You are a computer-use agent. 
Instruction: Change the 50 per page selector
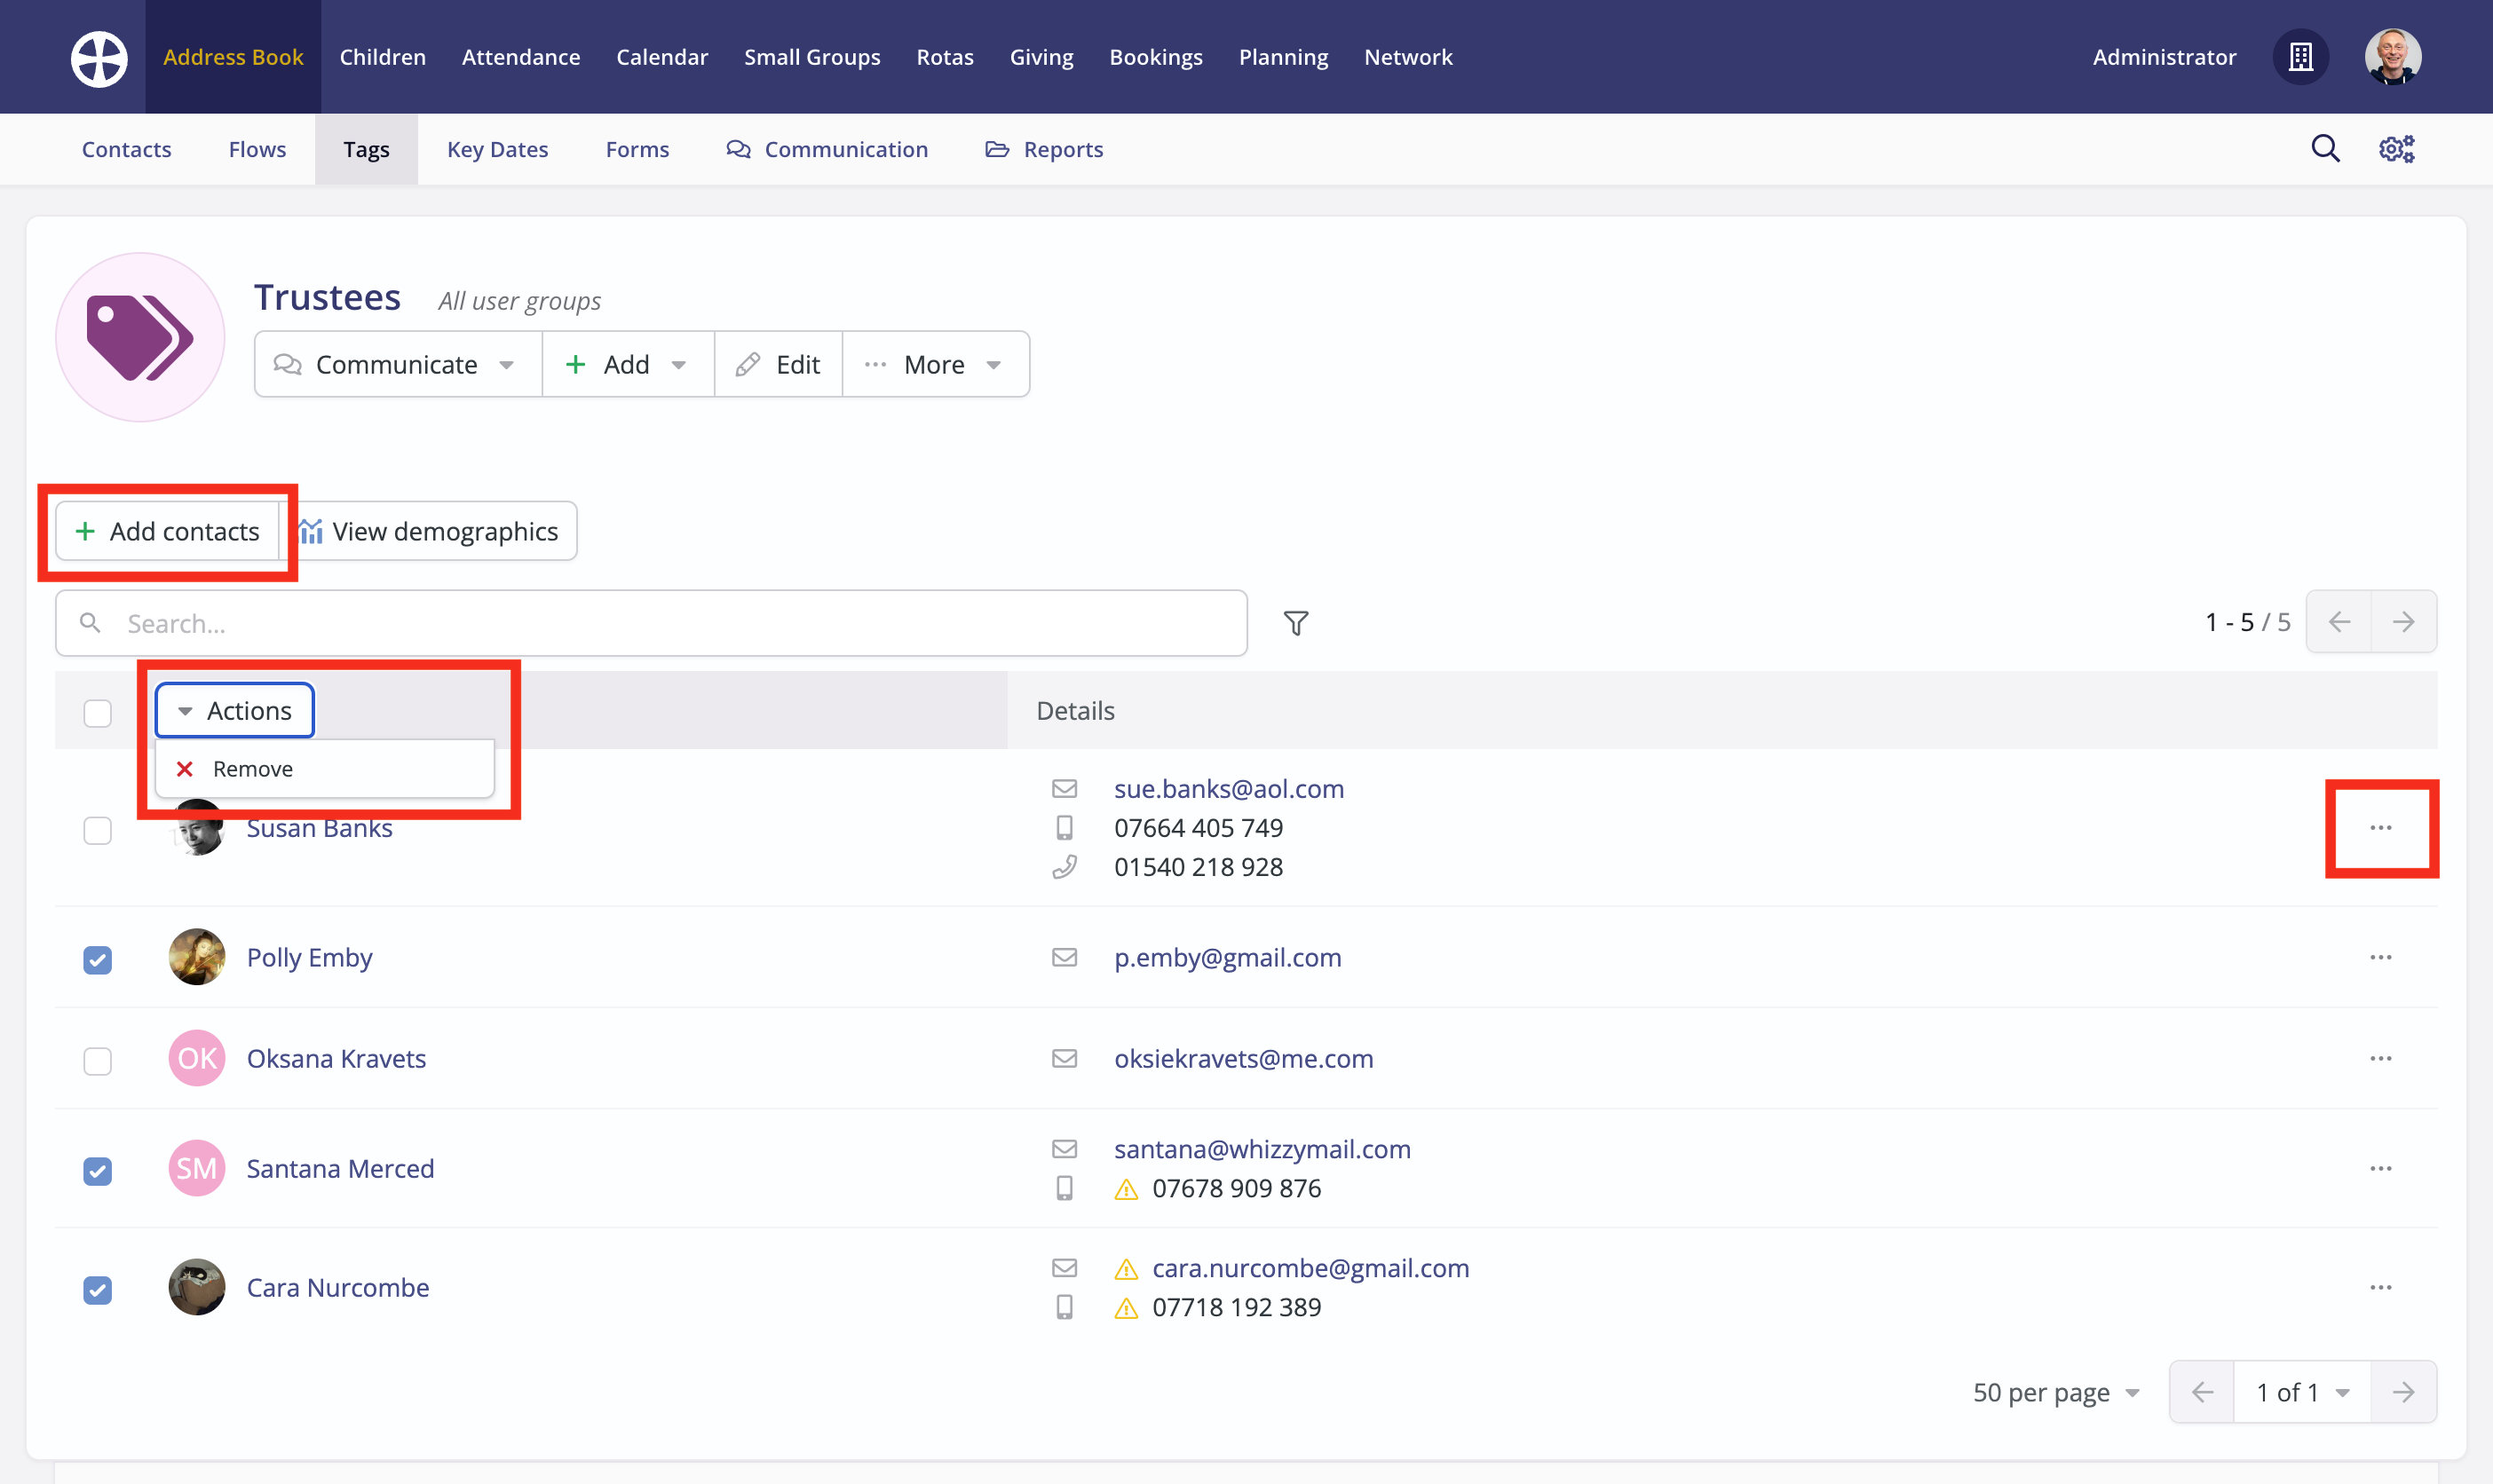point(2055,1392)
